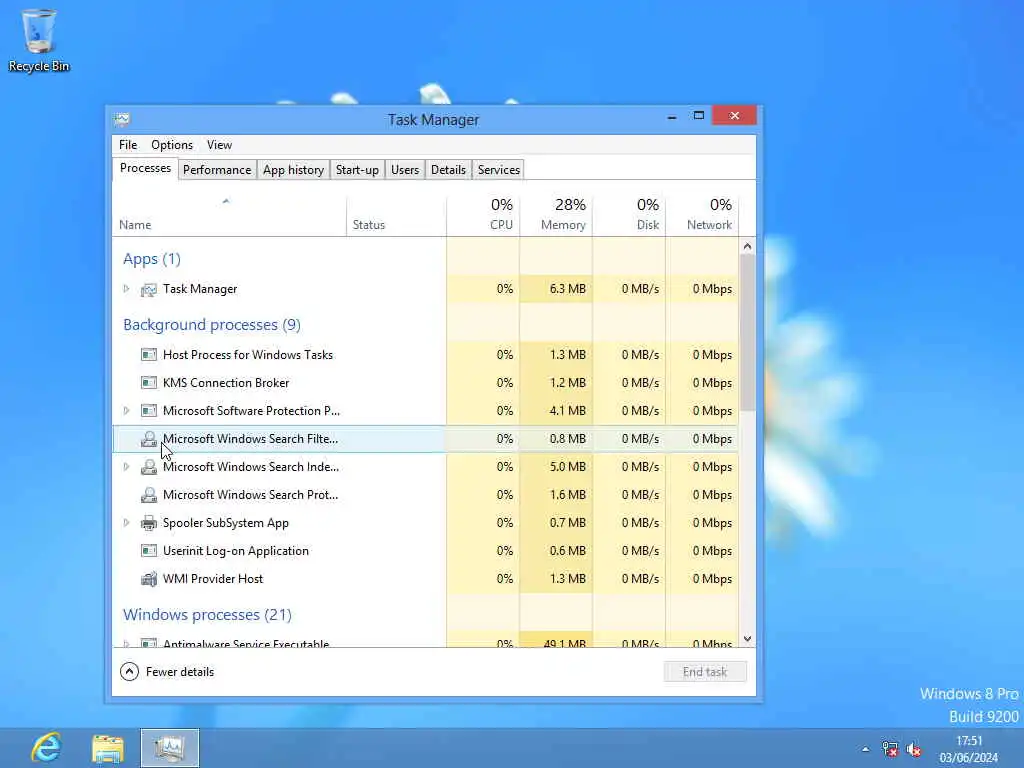Open File Explorer from the taskbar

pyautogui.click(x=108, y=748)
